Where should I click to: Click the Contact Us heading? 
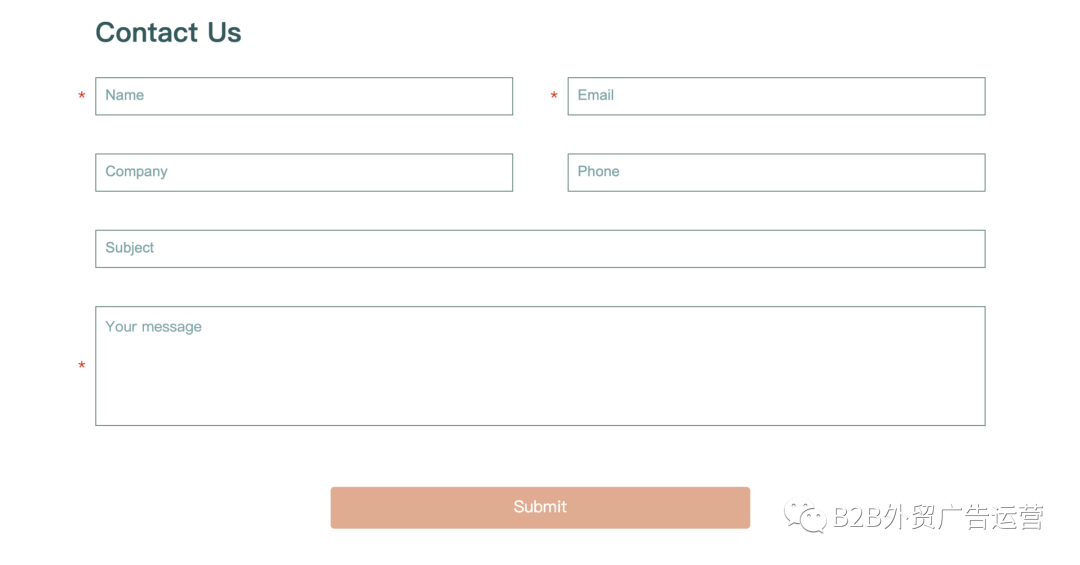[168, 32]
